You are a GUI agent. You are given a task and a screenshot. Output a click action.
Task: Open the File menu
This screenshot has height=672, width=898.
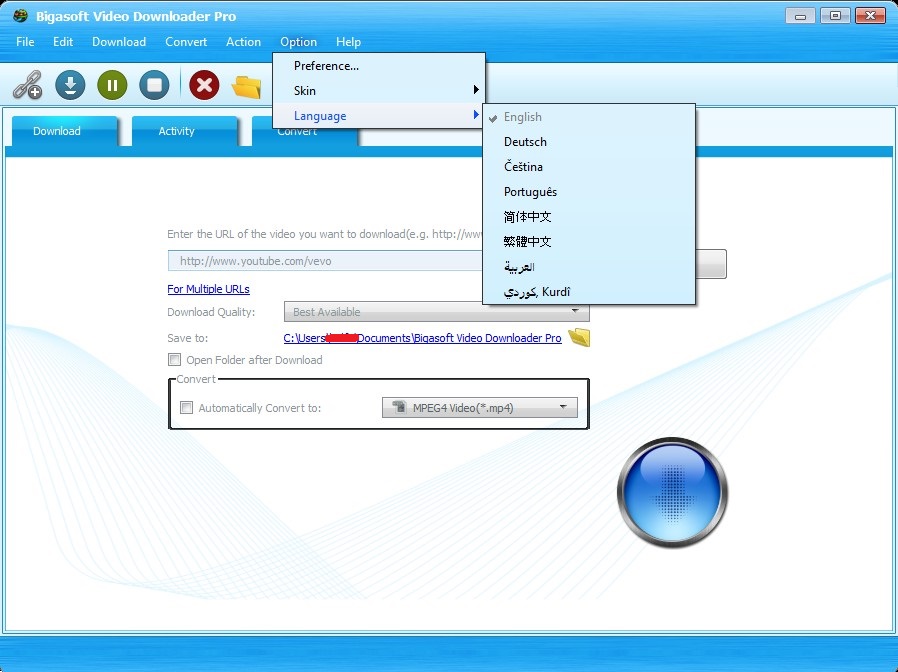point(25,42)
